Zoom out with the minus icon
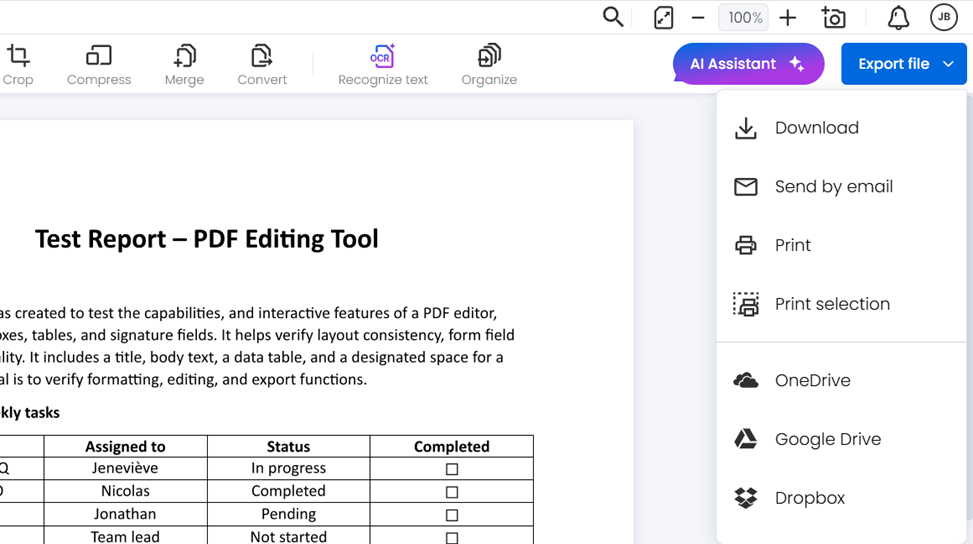973x544 pixels. coord(698,18)
